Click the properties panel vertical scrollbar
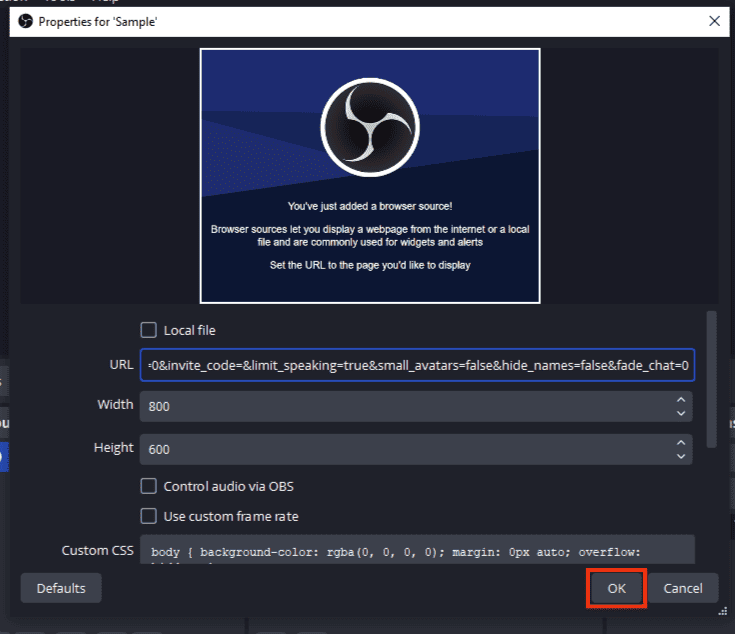 712,380
